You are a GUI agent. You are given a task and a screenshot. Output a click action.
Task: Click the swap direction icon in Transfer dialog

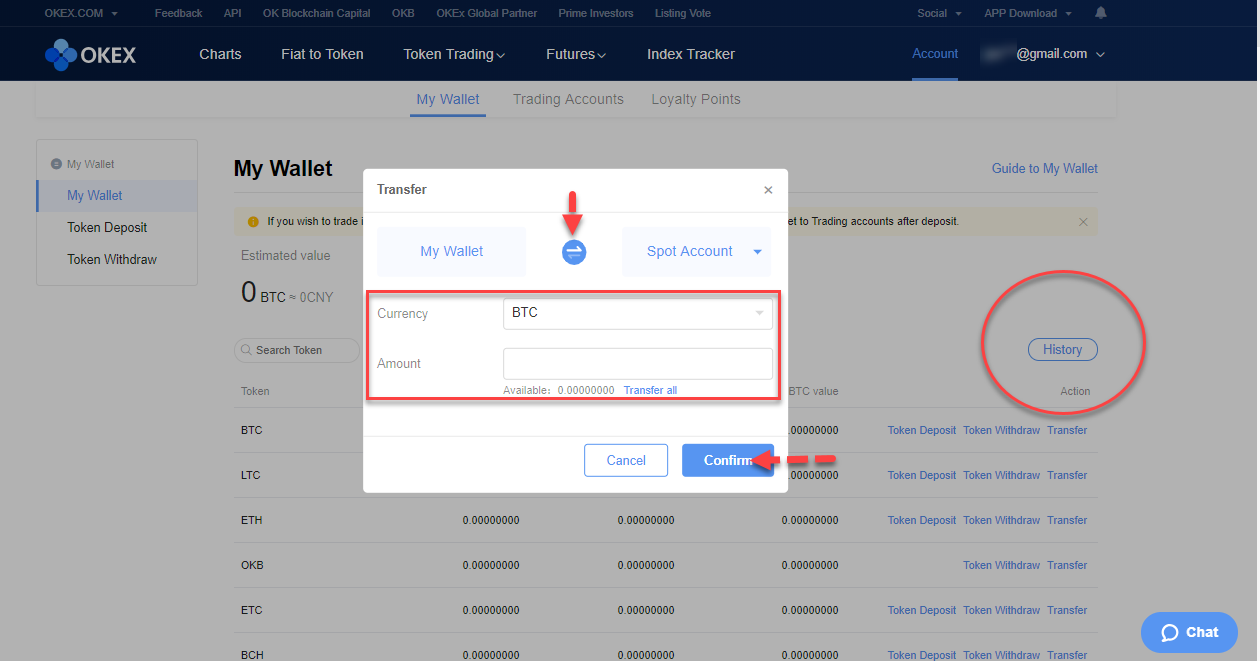573,252
